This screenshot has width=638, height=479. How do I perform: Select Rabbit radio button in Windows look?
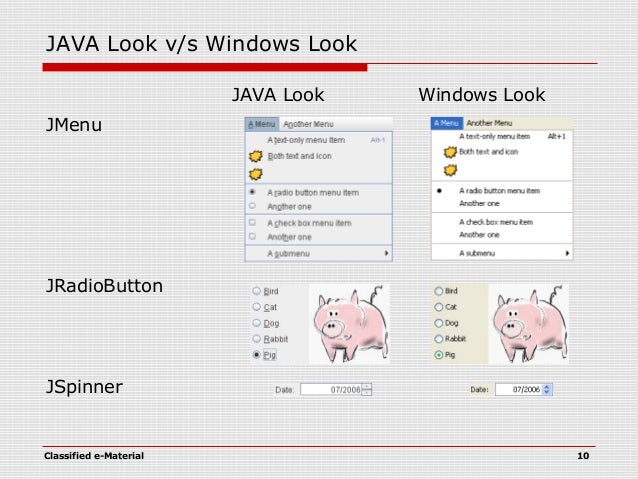pyautogui.click(x=450, y=339)
